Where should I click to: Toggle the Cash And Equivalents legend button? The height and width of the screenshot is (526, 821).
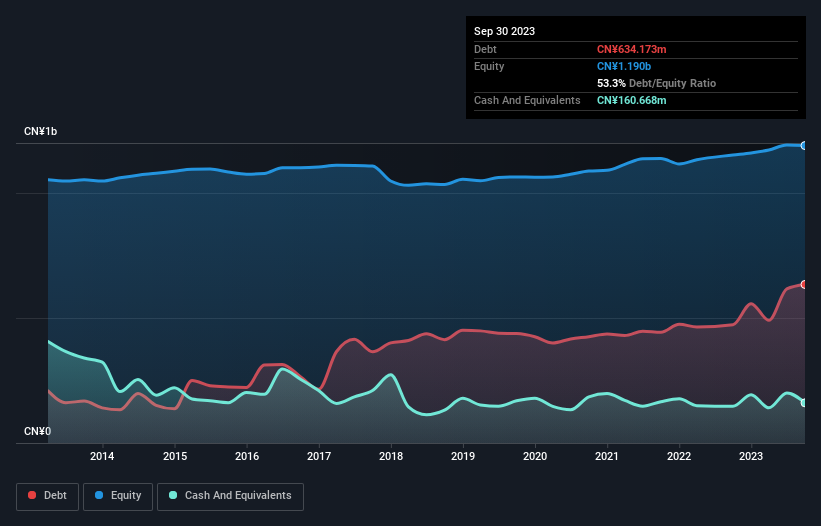coord(230,496)
